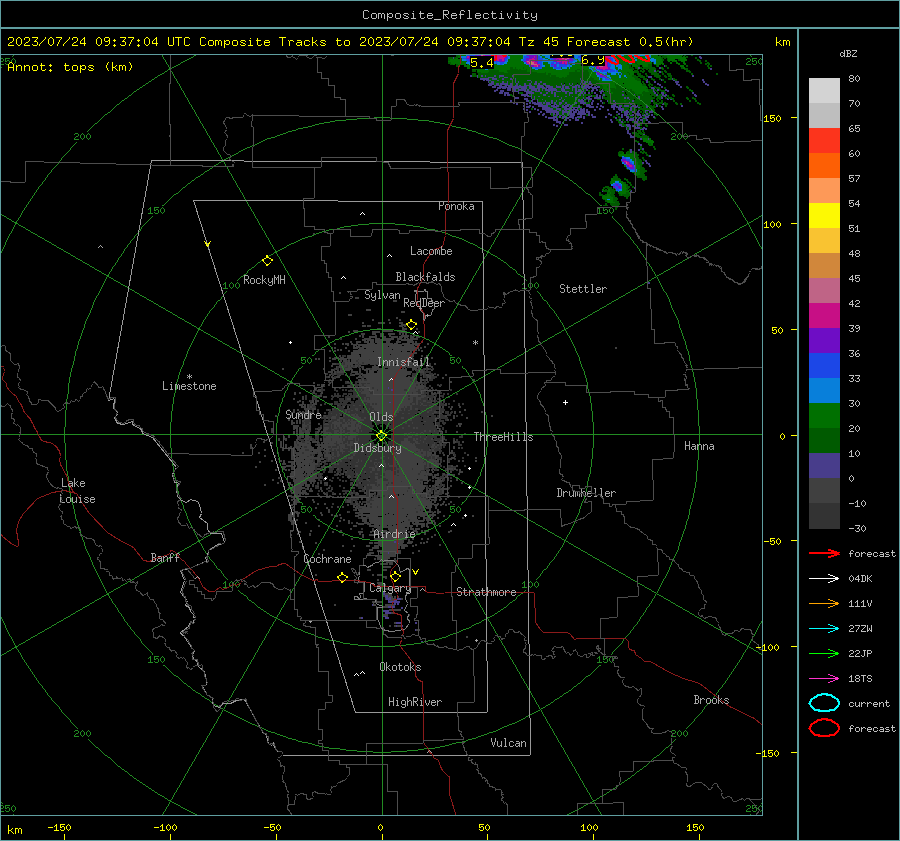Click the red forecast arrow in legend
This screenshot has width=900, height=841.
tap(824, 553)
